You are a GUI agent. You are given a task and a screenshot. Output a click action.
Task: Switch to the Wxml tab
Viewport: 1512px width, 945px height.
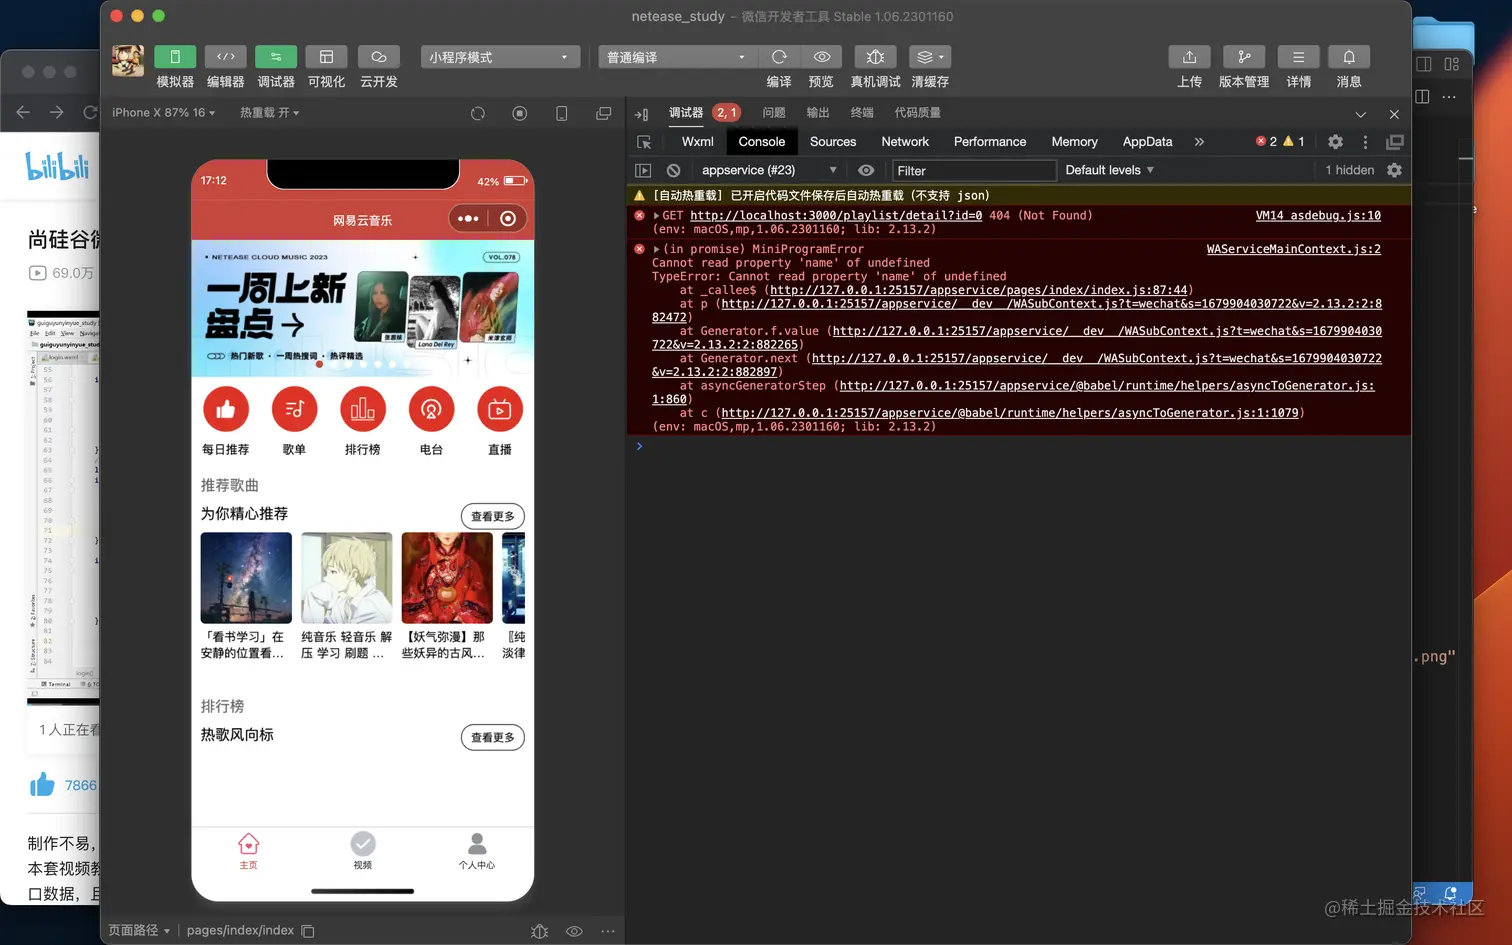point(695,142)
